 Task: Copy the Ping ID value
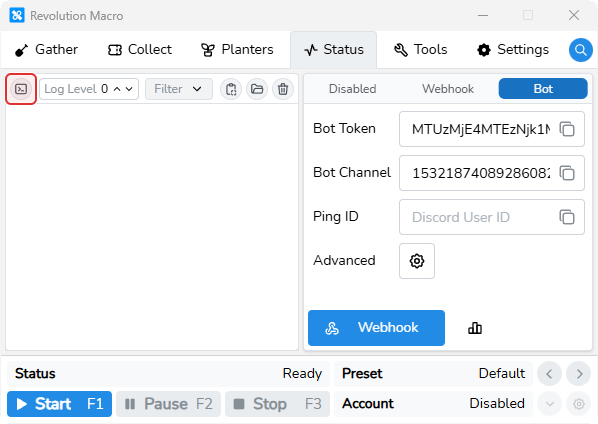pos(567,217)
